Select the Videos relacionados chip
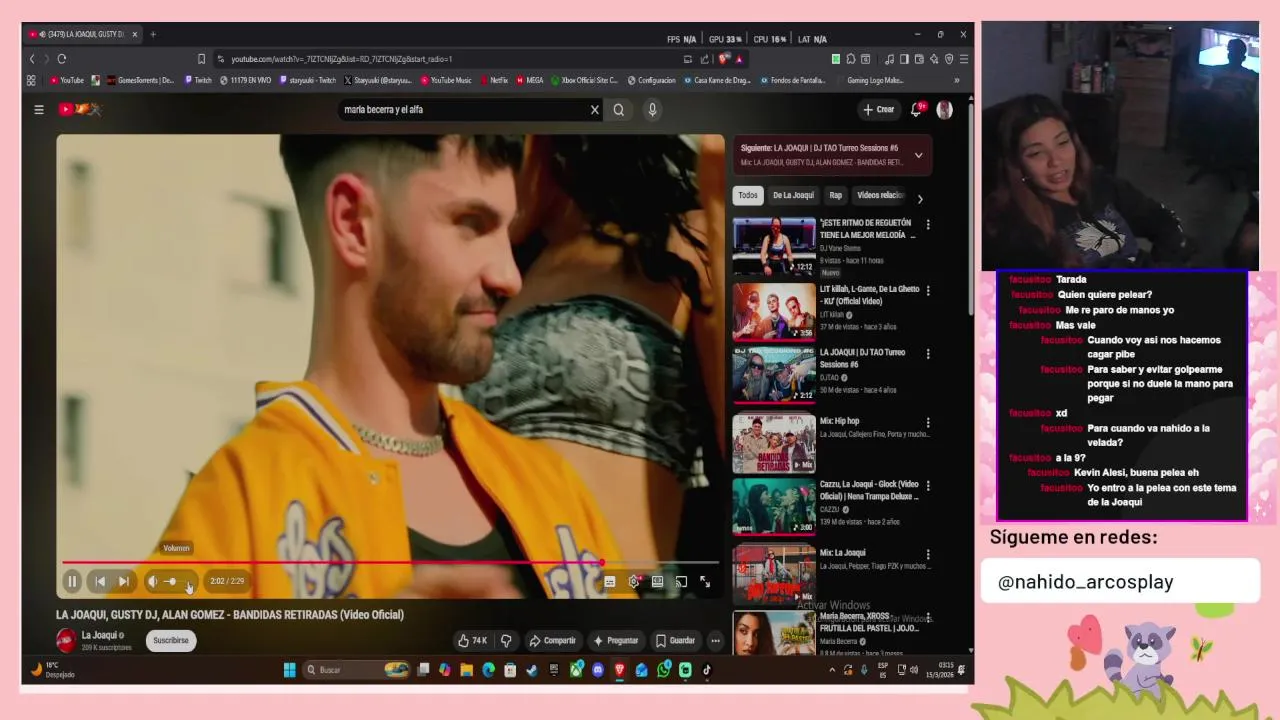Viewport: 1280px width, 720px height. click(880, 196)
